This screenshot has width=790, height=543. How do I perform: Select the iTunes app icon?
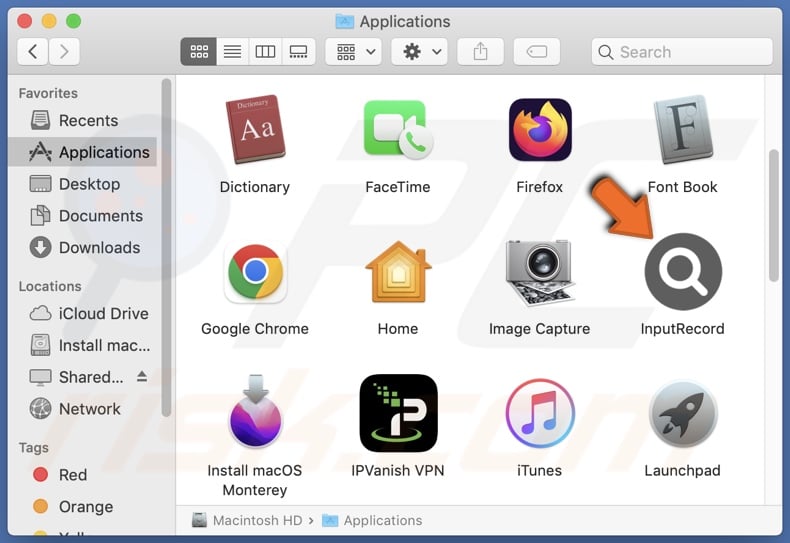[540, 414]
